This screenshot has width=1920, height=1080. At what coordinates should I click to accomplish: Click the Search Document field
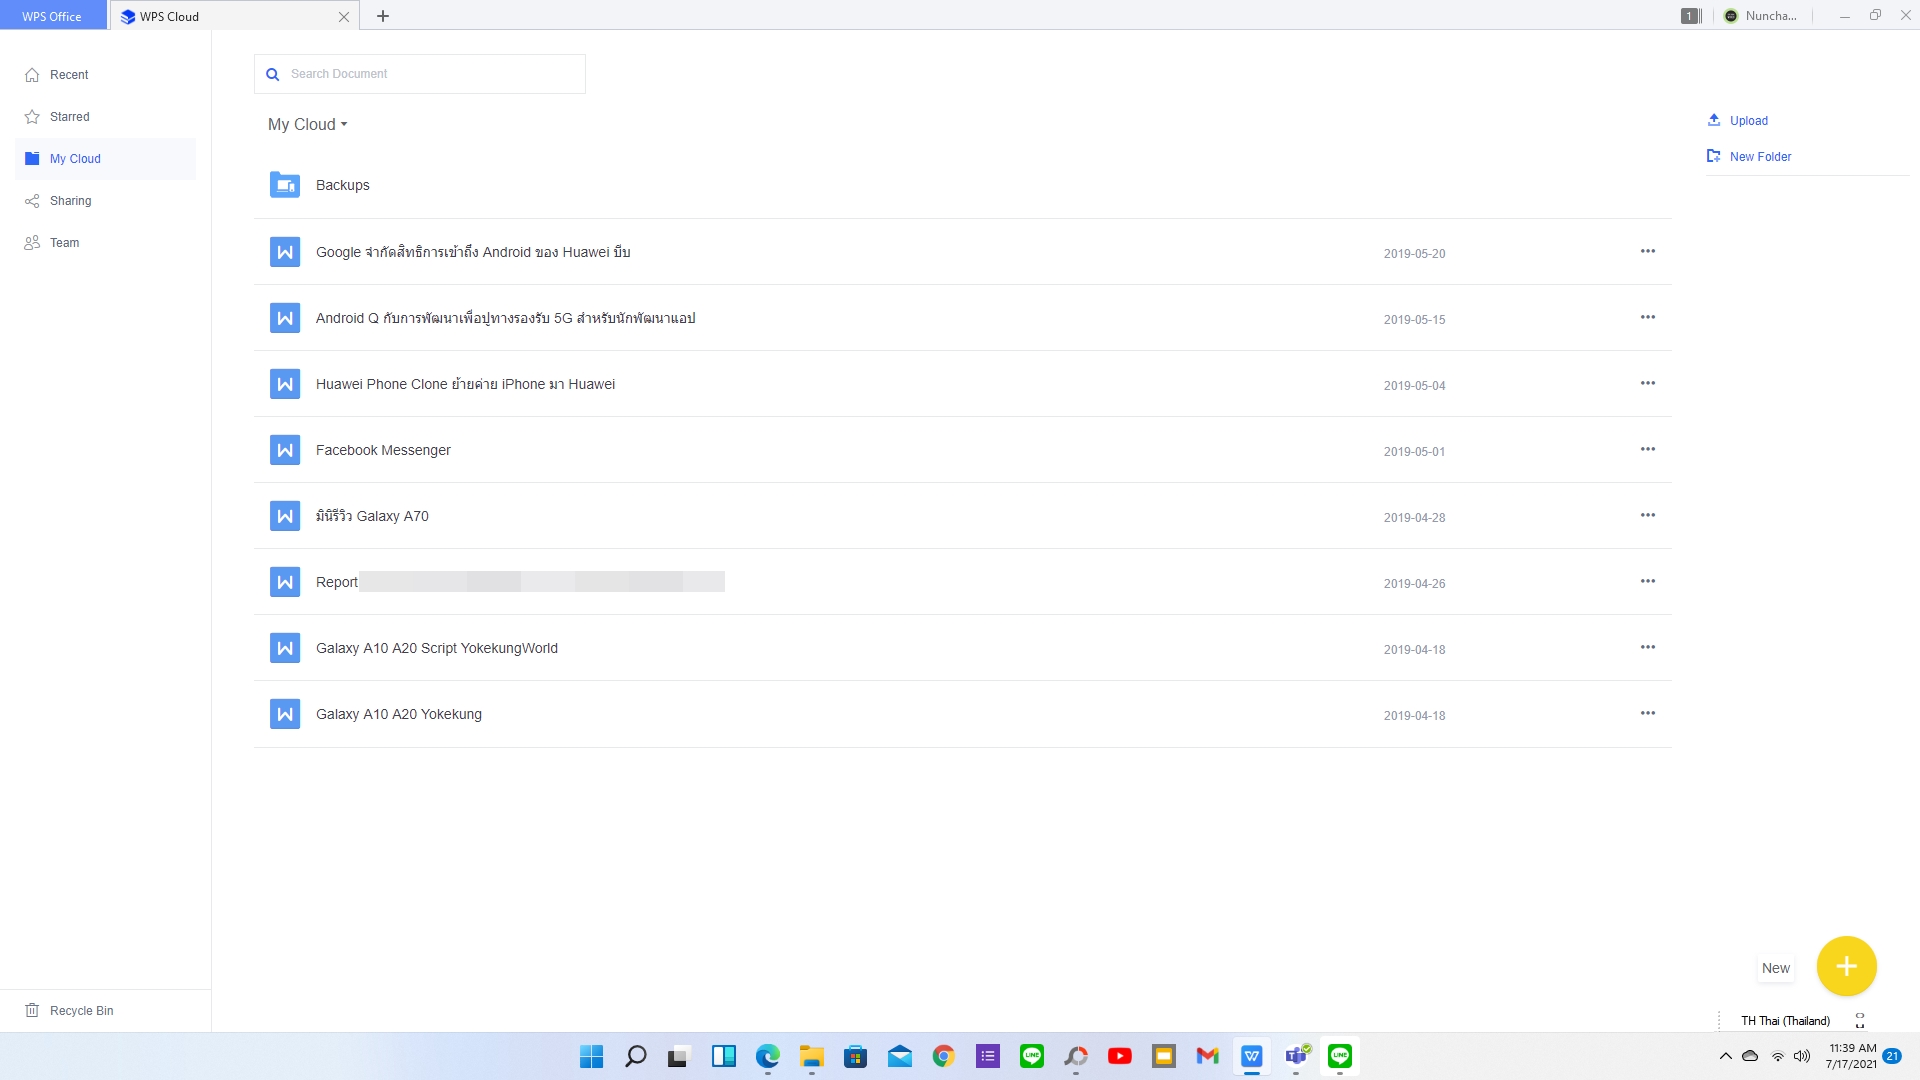pyautogui.click(x=420, y=74)
